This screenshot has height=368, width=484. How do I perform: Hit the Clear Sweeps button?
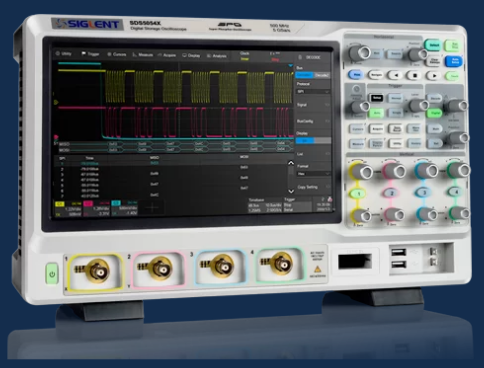(434, 61)
